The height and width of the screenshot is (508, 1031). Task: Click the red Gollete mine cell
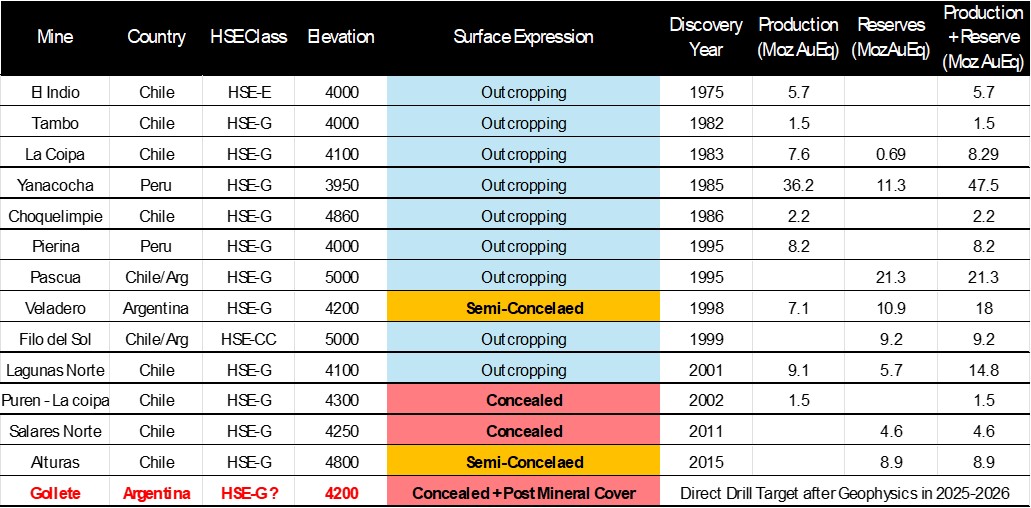click(55, 493)
